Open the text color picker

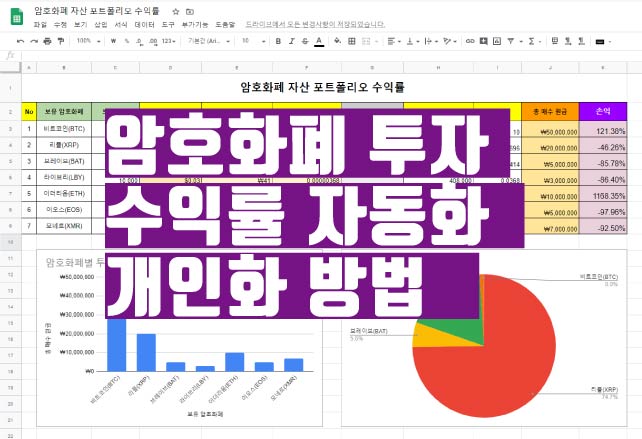click(319, 41)
